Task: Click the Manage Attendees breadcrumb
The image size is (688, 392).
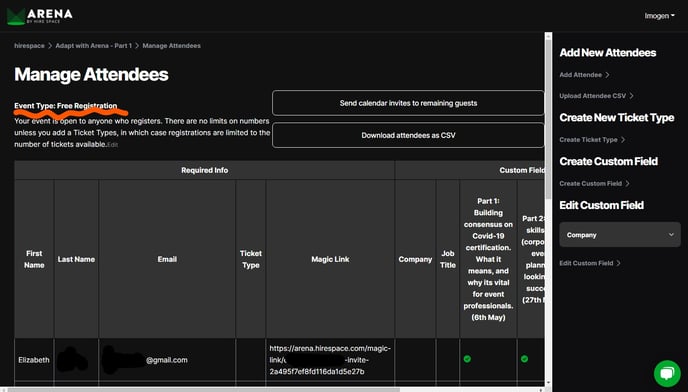Action: [x=172, y=46]
